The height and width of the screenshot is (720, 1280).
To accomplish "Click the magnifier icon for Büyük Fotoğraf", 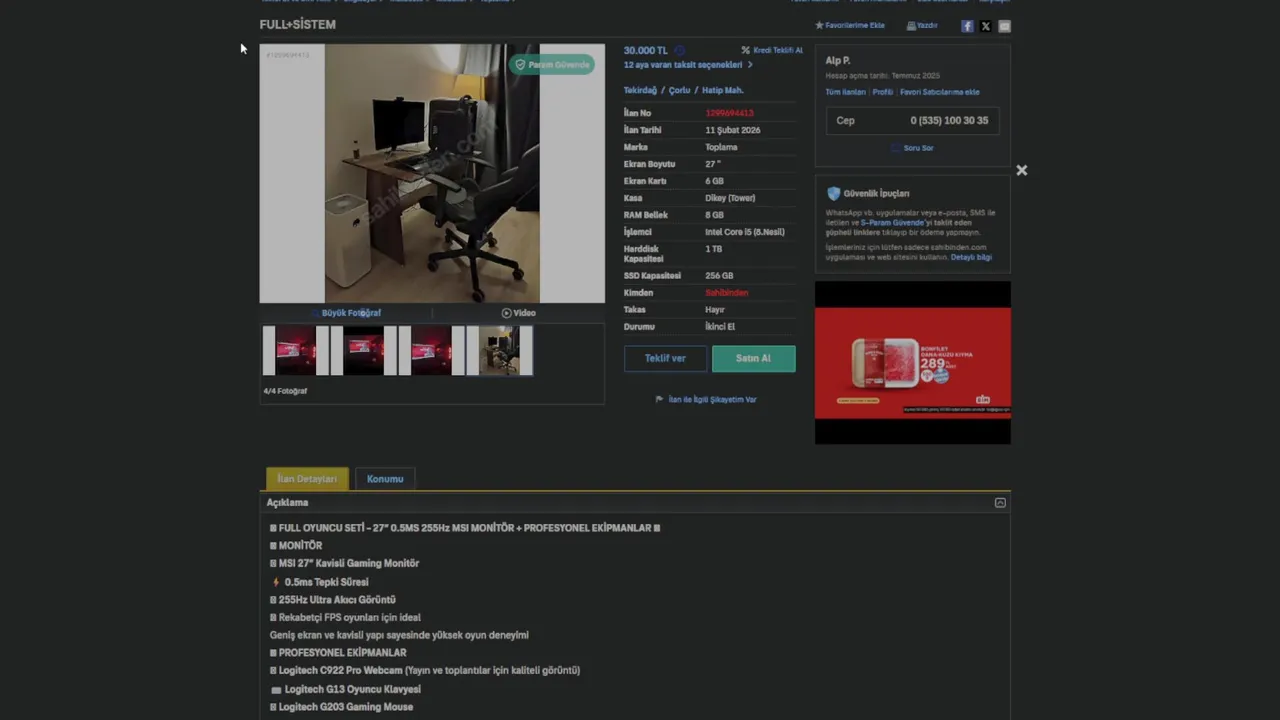I will (x=316, y=313).
